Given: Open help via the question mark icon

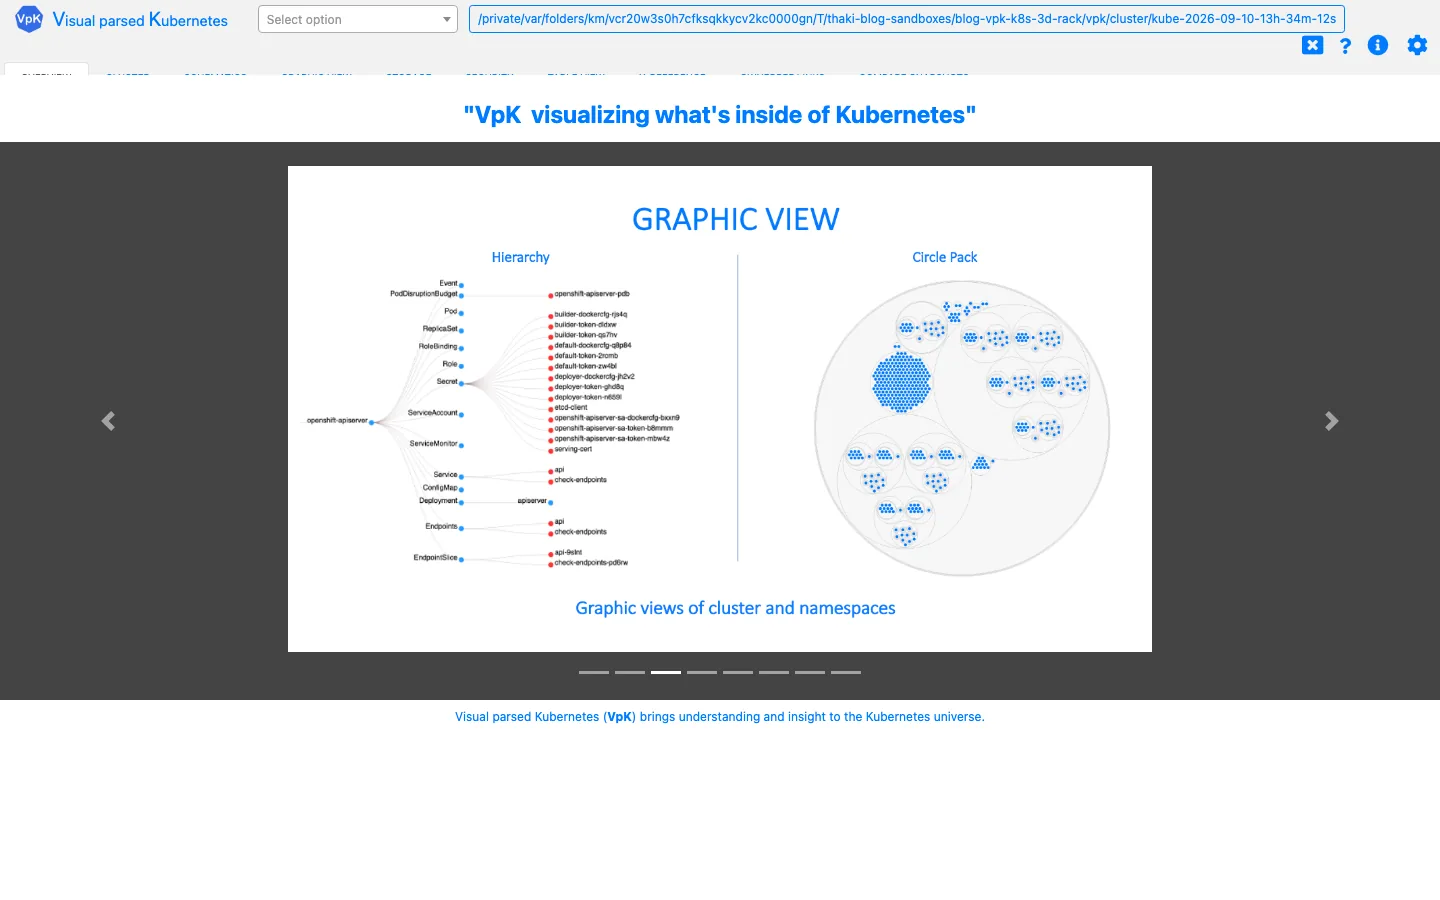Looking at the screenshot, I should (1345, 45).
